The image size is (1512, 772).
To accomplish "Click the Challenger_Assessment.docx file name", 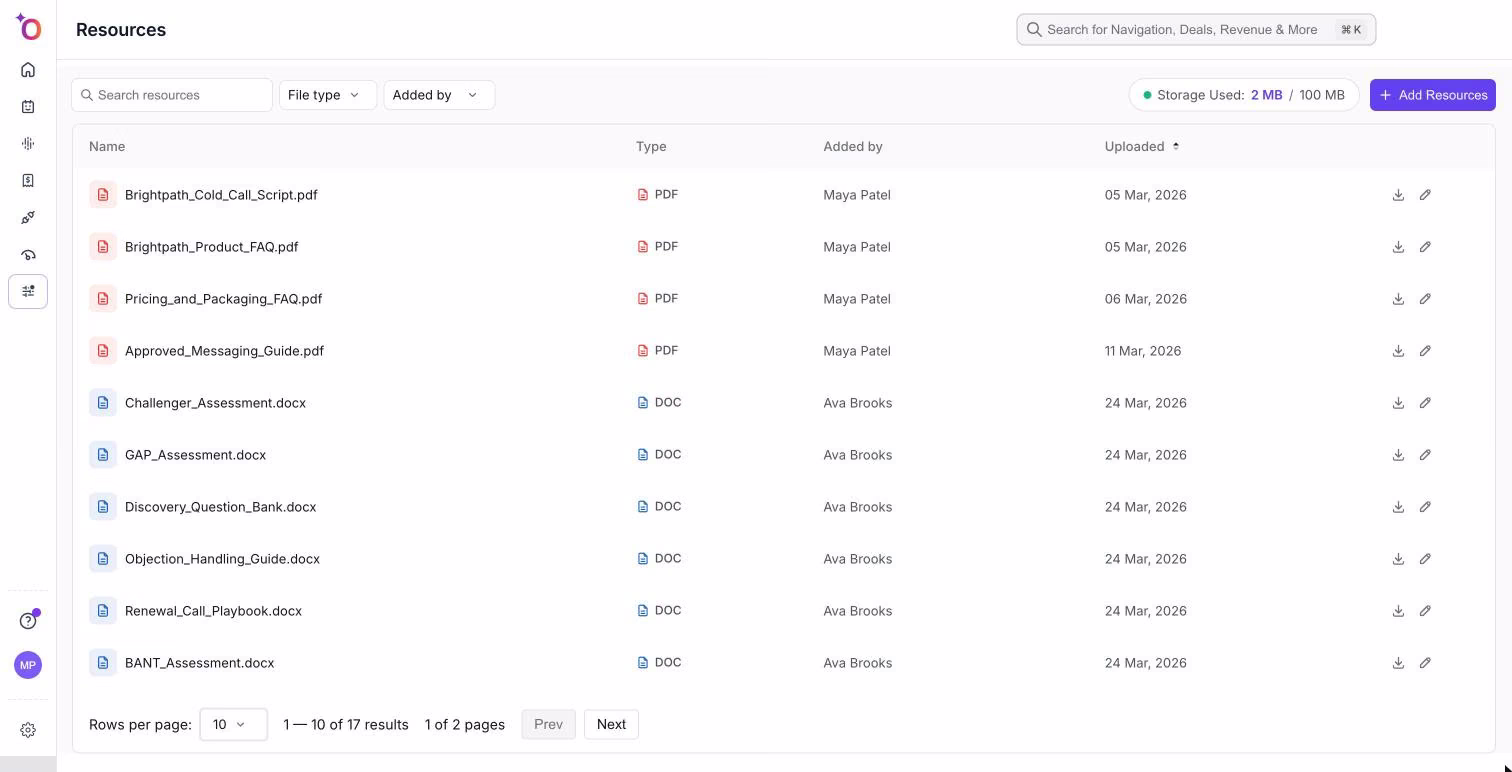I will coord(215,403).
